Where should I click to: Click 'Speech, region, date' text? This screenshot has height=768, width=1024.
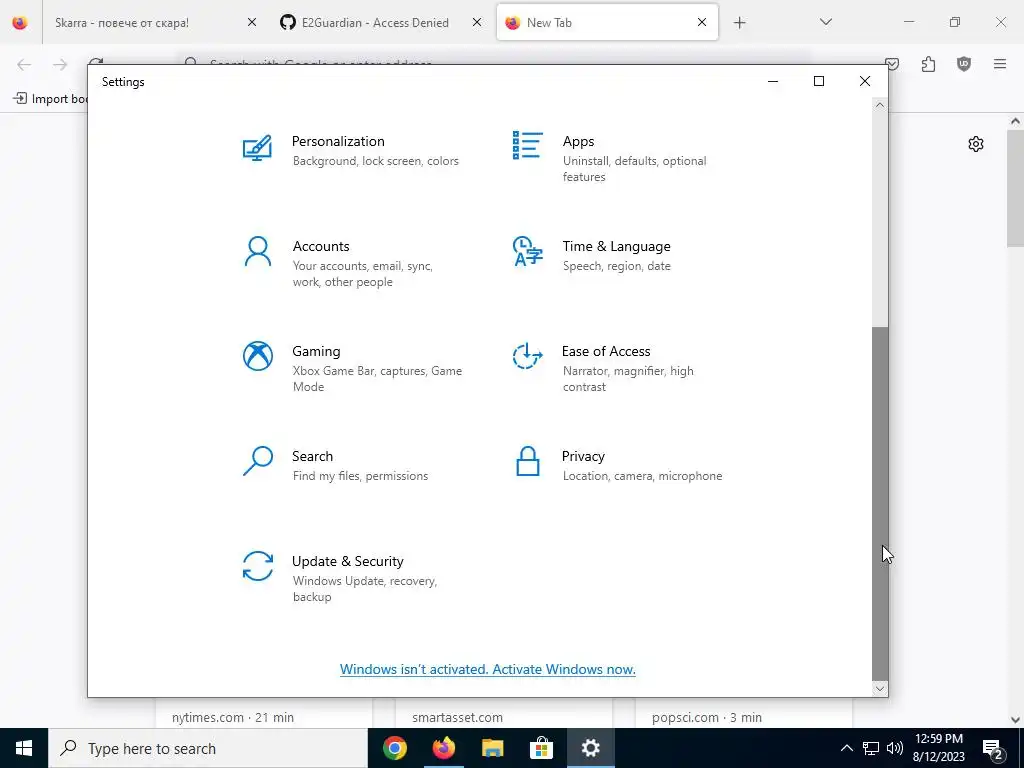pos(616,266)
